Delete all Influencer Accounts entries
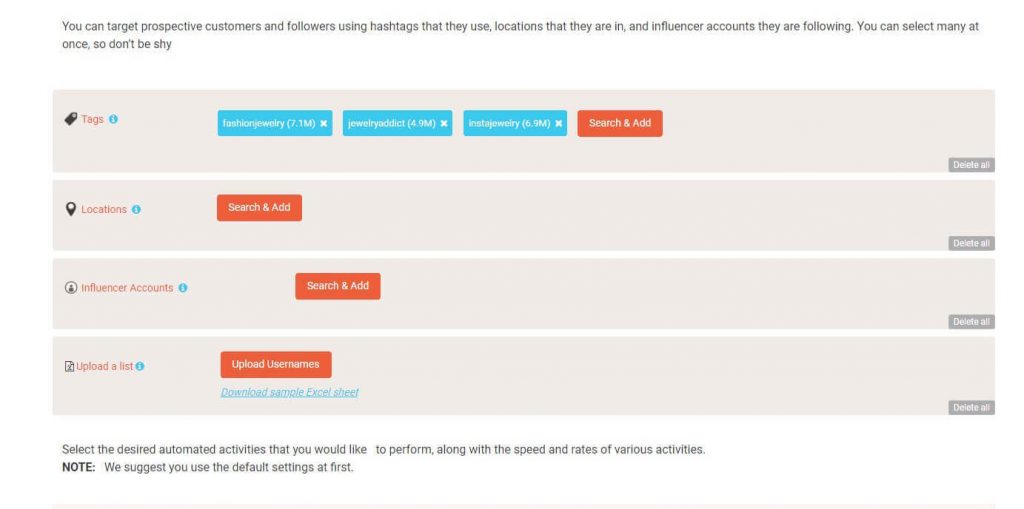 pyautogui.click(x=971, y=322)
